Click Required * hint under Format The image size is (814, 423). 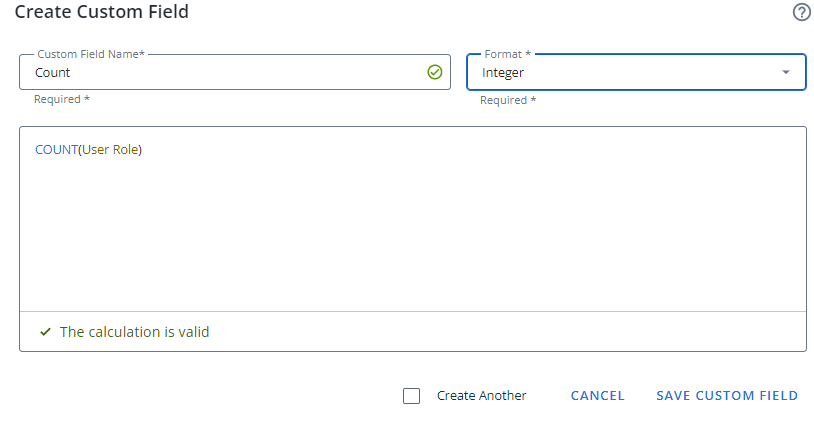(508, 100)
